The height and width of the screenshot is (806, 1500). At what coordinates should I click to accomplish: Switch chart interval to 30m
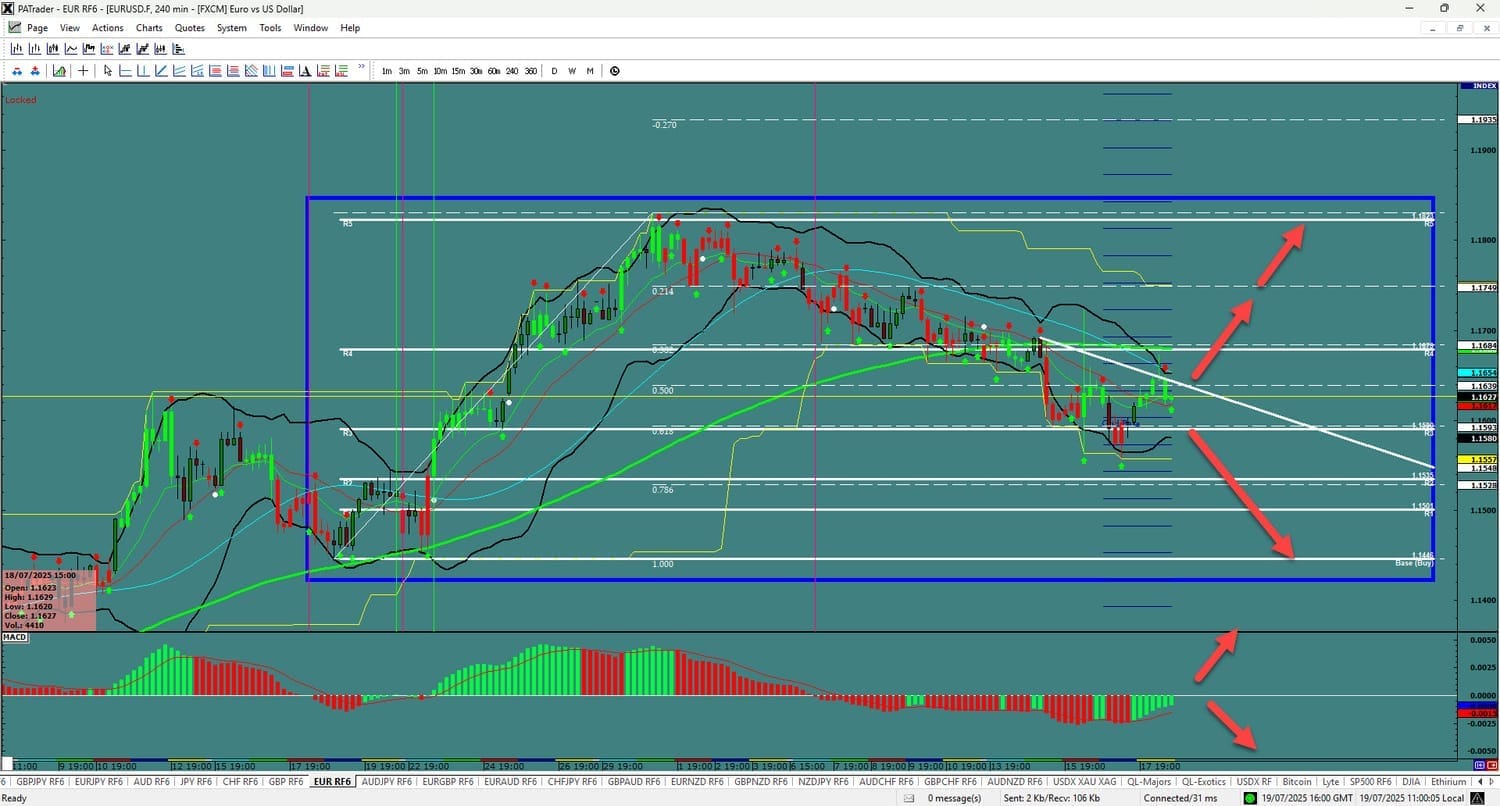tap(476, 71)
